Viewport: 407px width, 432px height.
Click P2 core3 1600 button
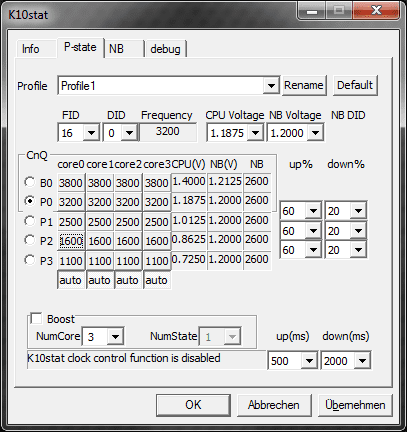pyautogui.click(x=157, y=241)
